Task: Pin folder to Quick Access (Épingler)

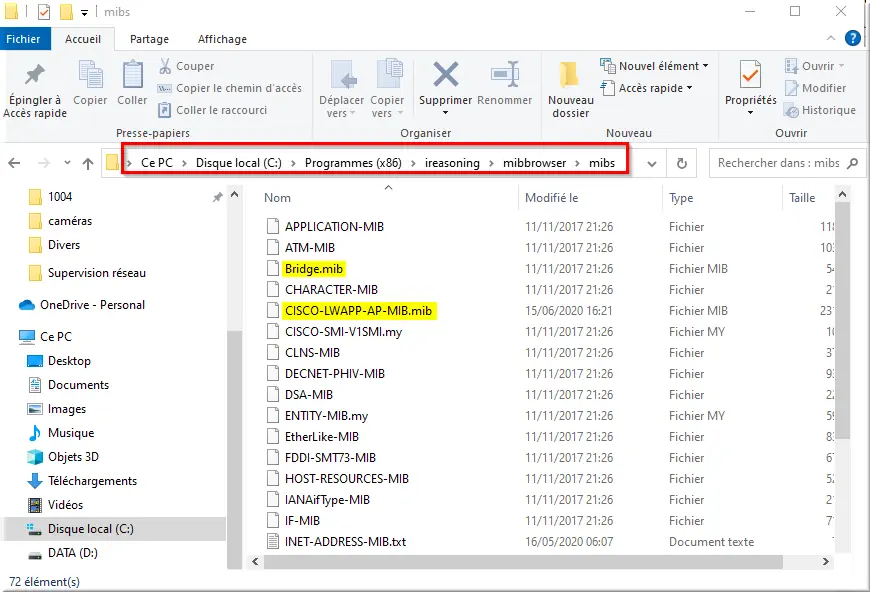Action: pyautogui.click(x=34, y=90)
